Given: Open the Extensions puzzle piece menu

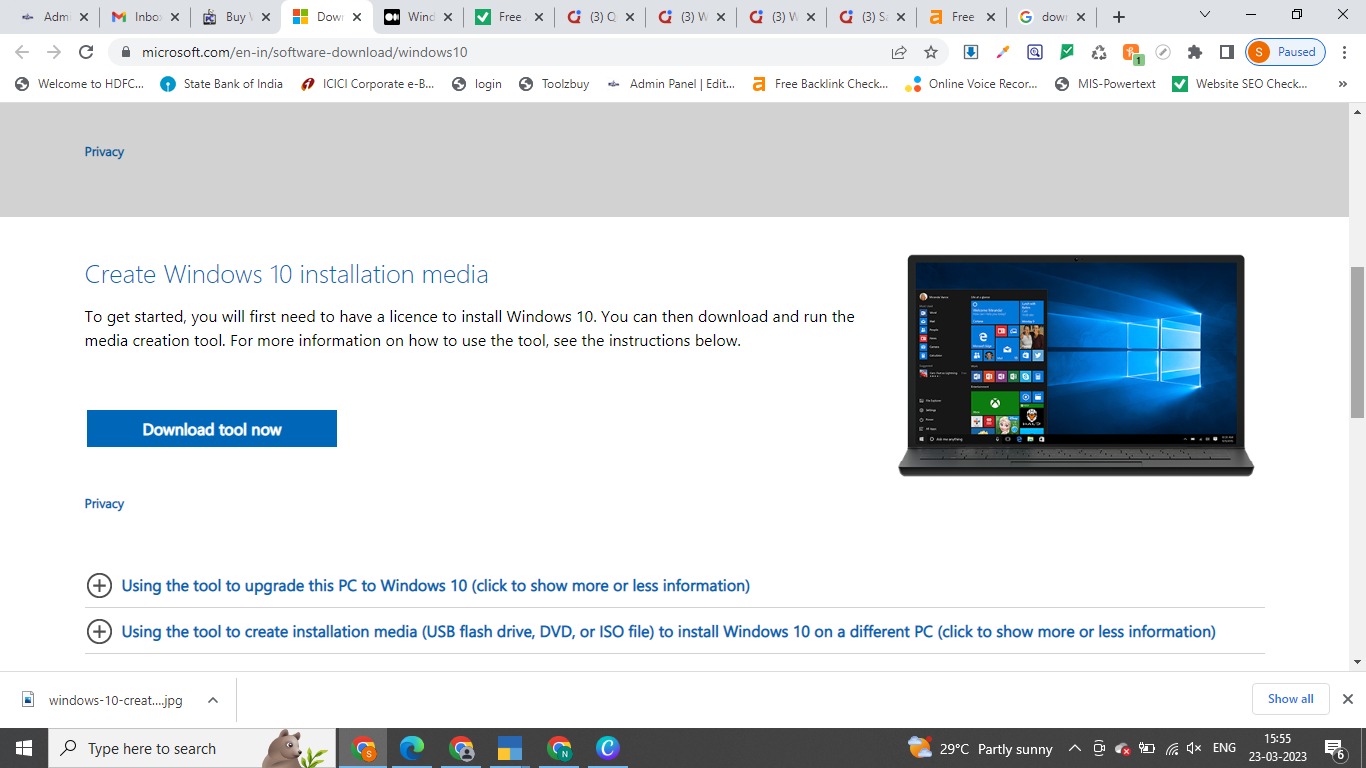Looking at the screenshot, I should [x=1195, y=52].
